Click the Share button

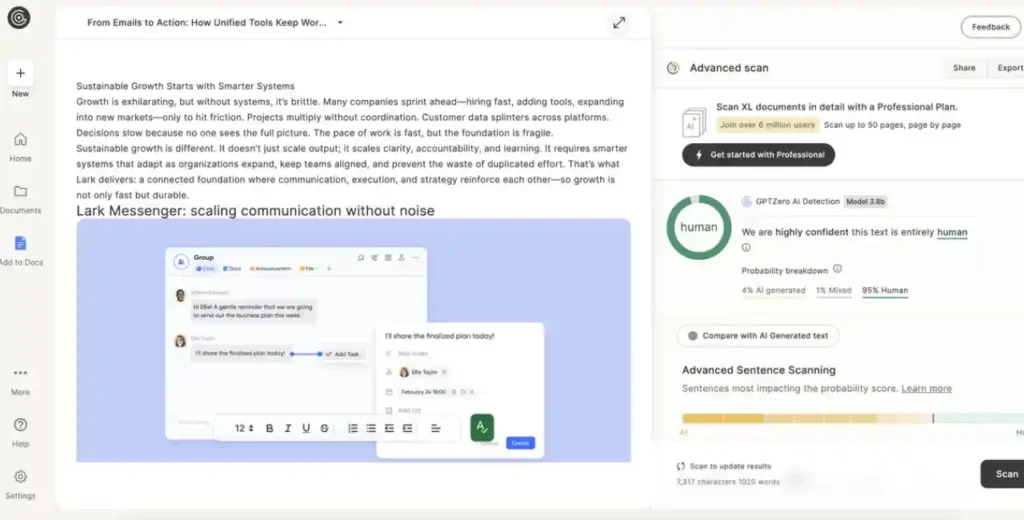click(x=964, y=68)
